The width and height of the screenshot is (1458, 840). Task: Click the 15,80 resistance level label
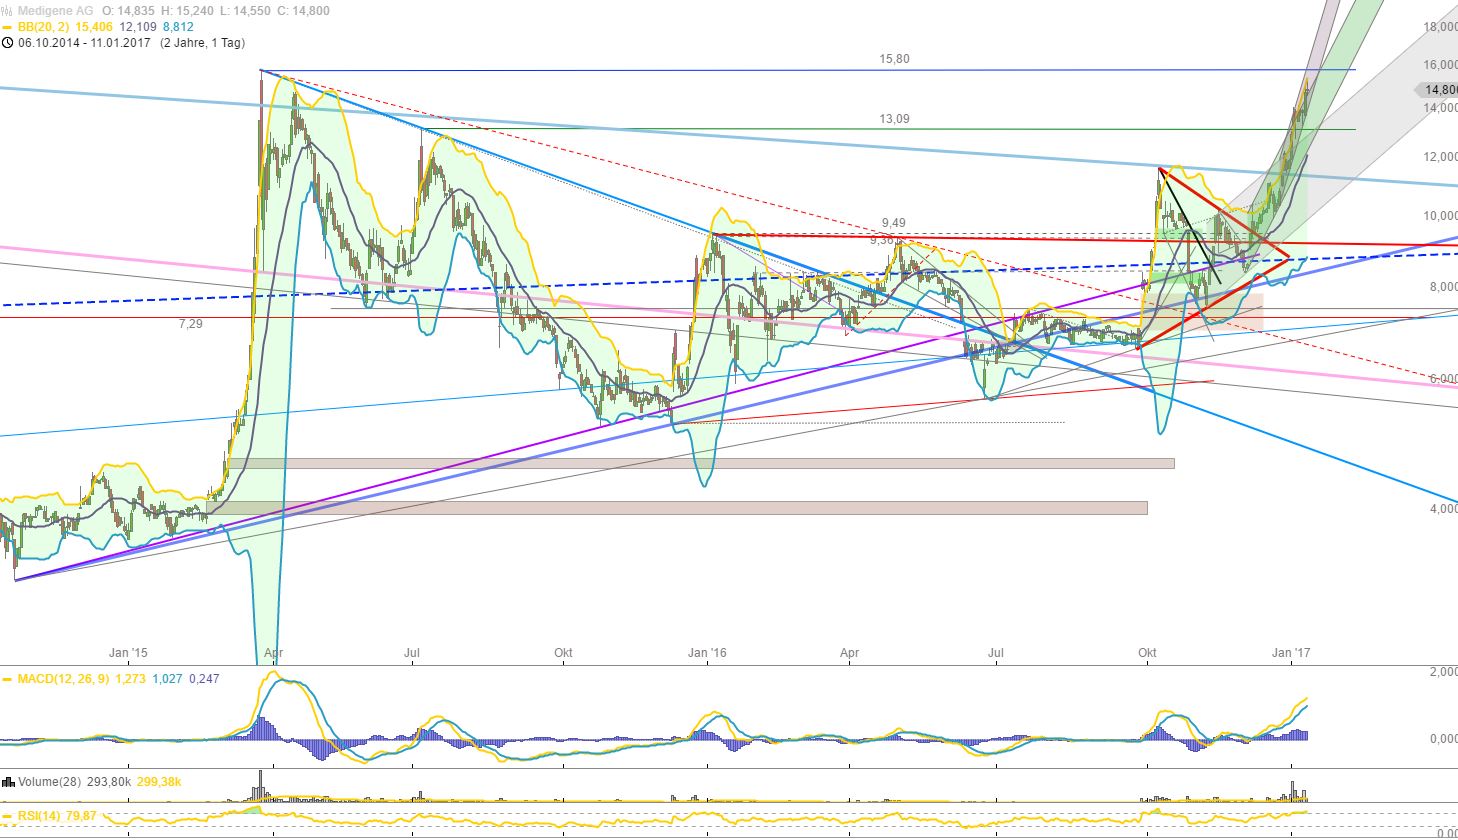tap(897, 59)
